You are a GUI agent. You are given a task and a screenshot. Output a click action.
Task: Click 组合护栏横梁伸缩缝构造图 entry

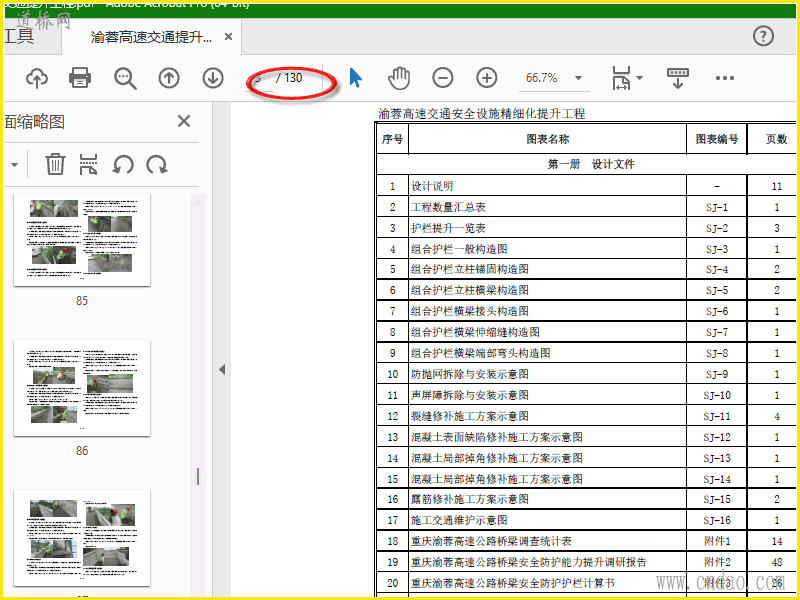pyautogui.click(x=475, y=332)
